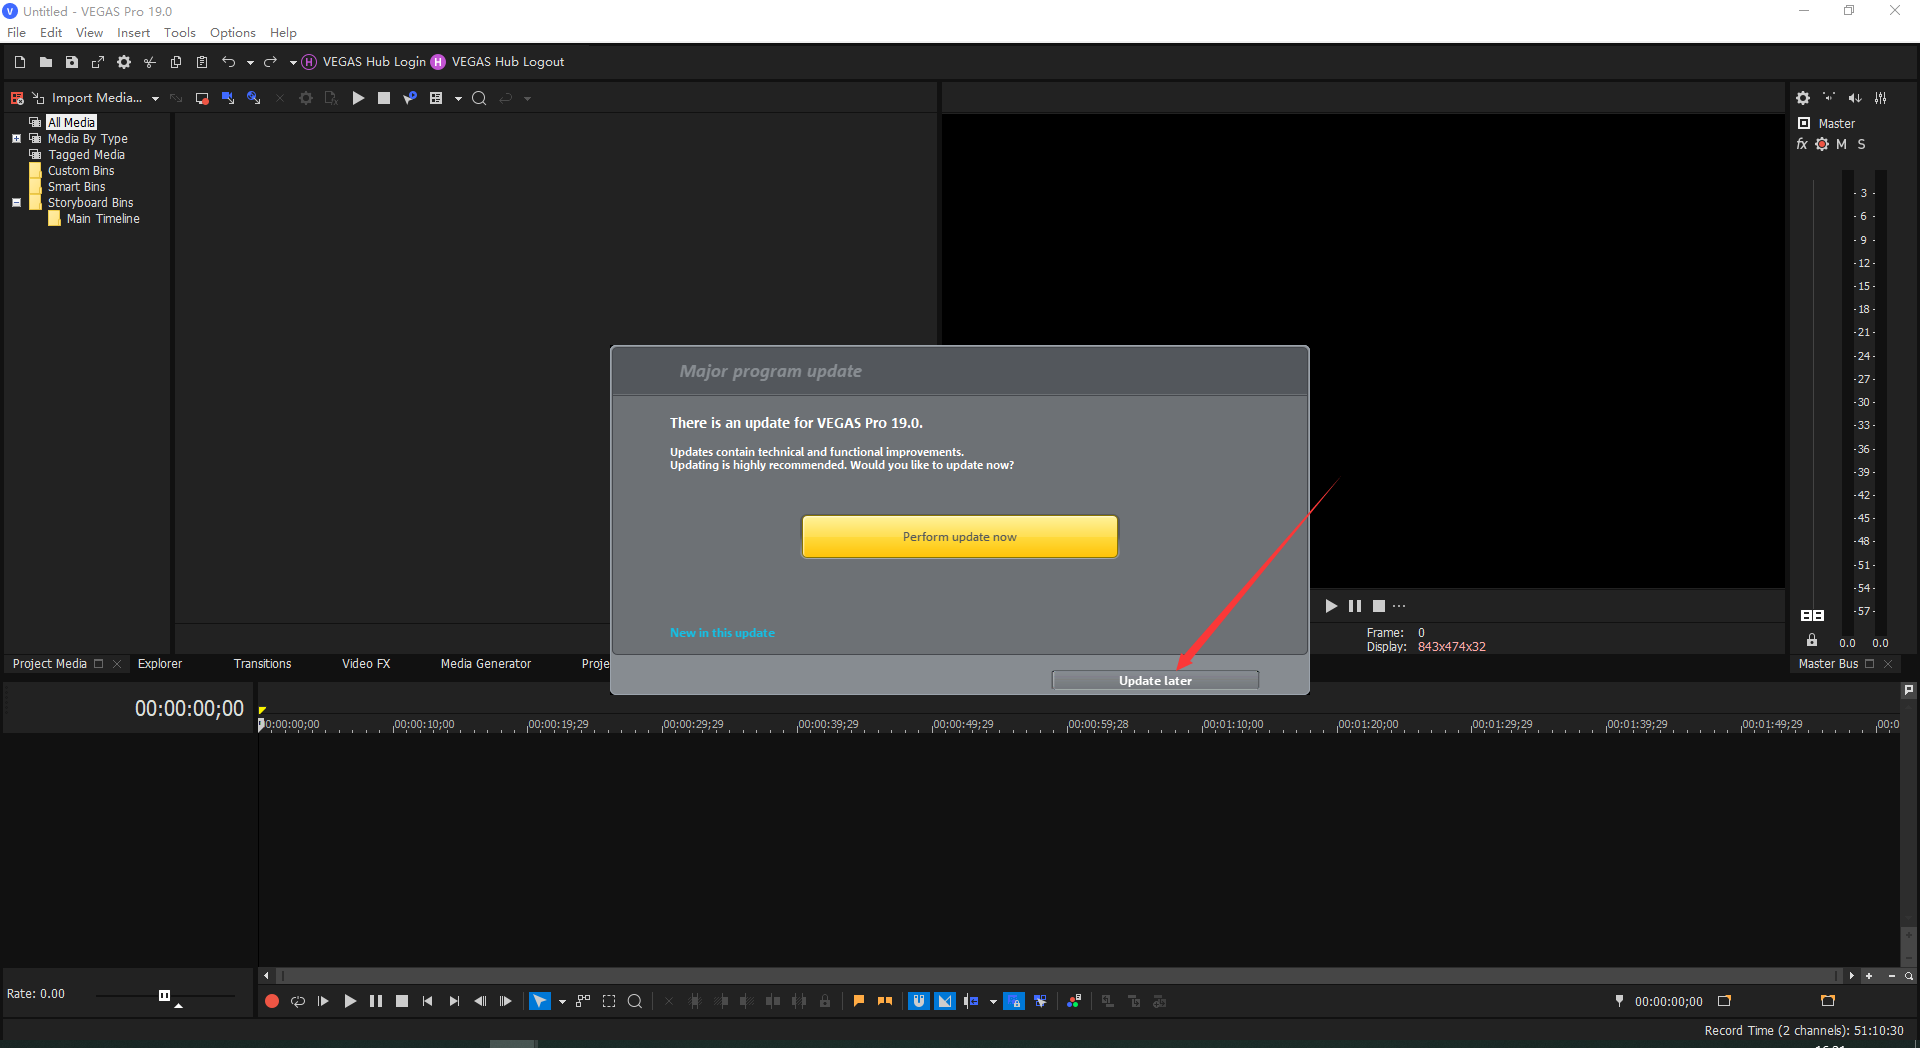Open the Normal Edit tool dropdown arrow
1920x1048 pixels.
562,1002
